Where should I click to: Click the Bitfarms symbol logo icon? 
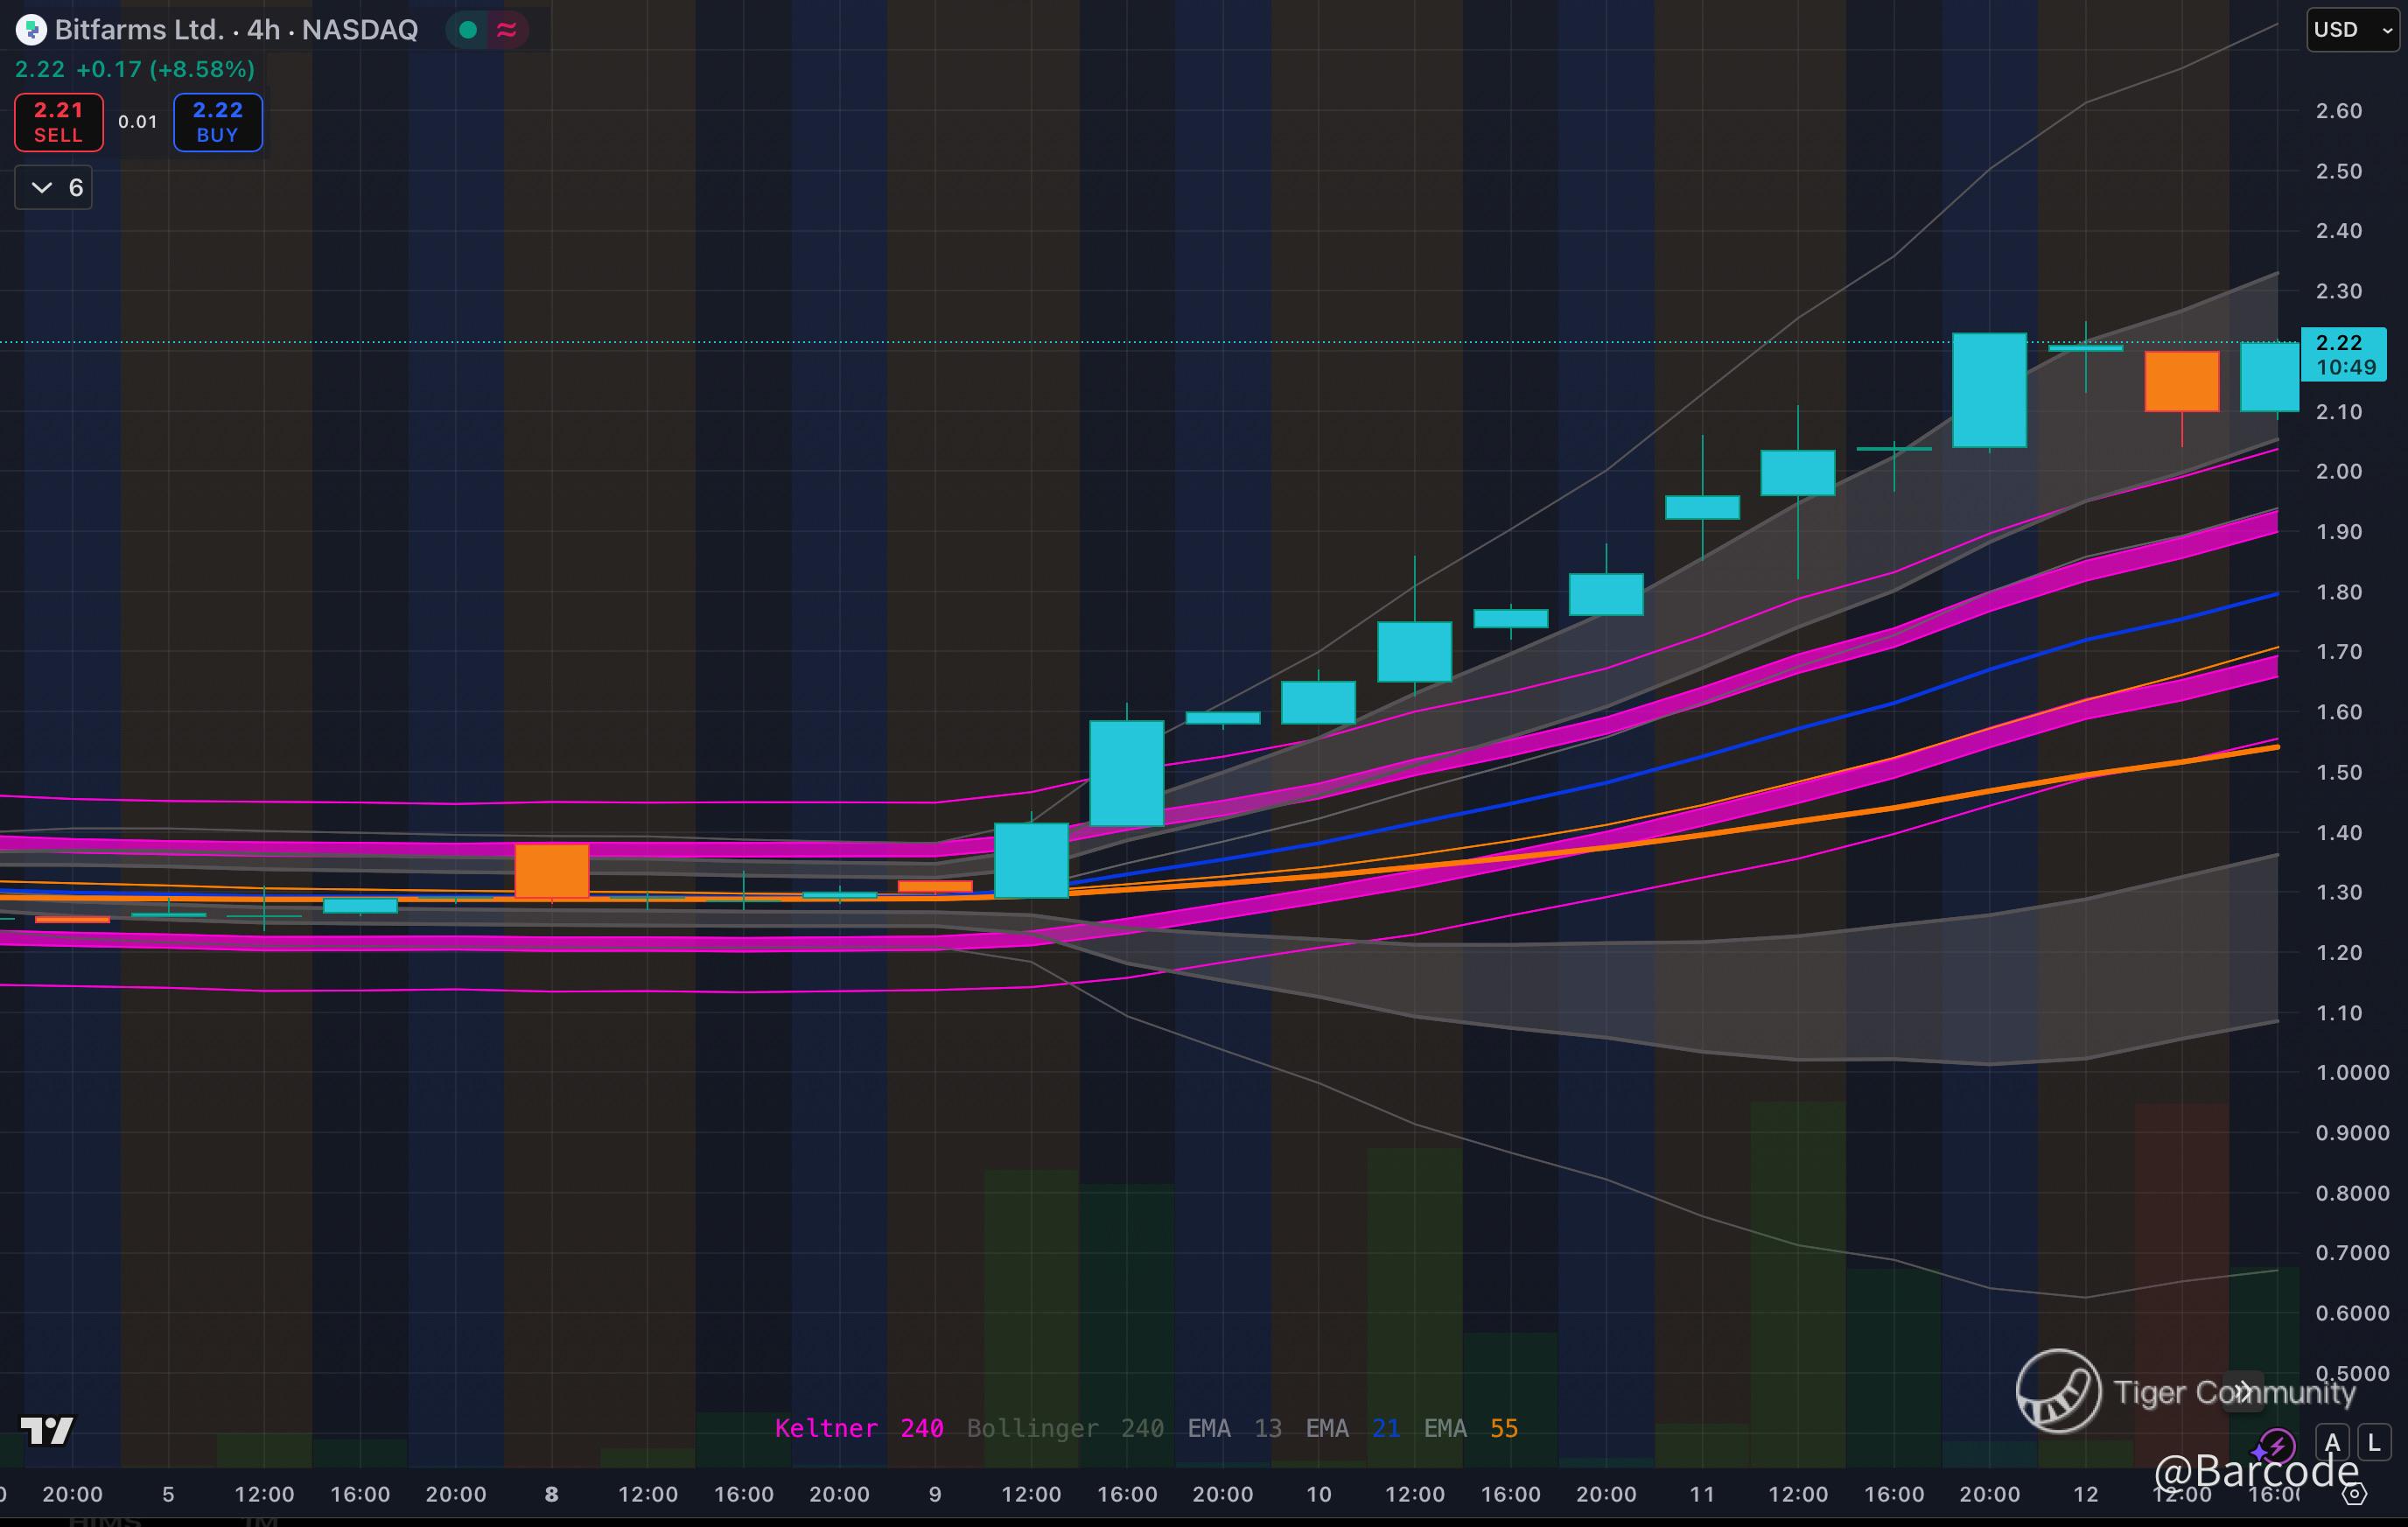click(31, 30)
